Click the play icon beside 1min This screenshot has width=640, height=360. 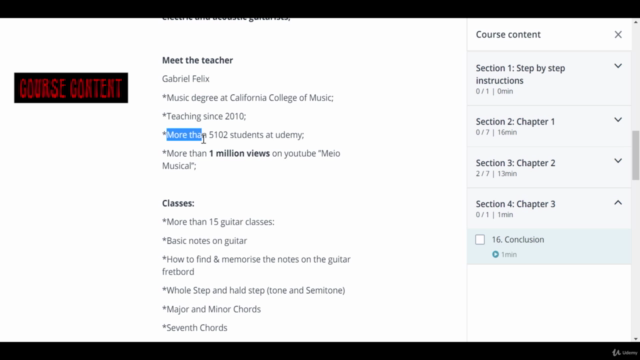[495, 254]
